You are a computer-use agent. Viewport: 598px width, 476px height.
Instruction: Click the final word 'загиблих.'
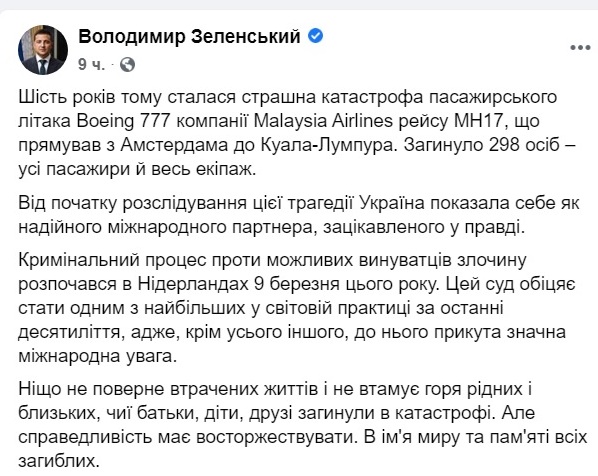59,461
